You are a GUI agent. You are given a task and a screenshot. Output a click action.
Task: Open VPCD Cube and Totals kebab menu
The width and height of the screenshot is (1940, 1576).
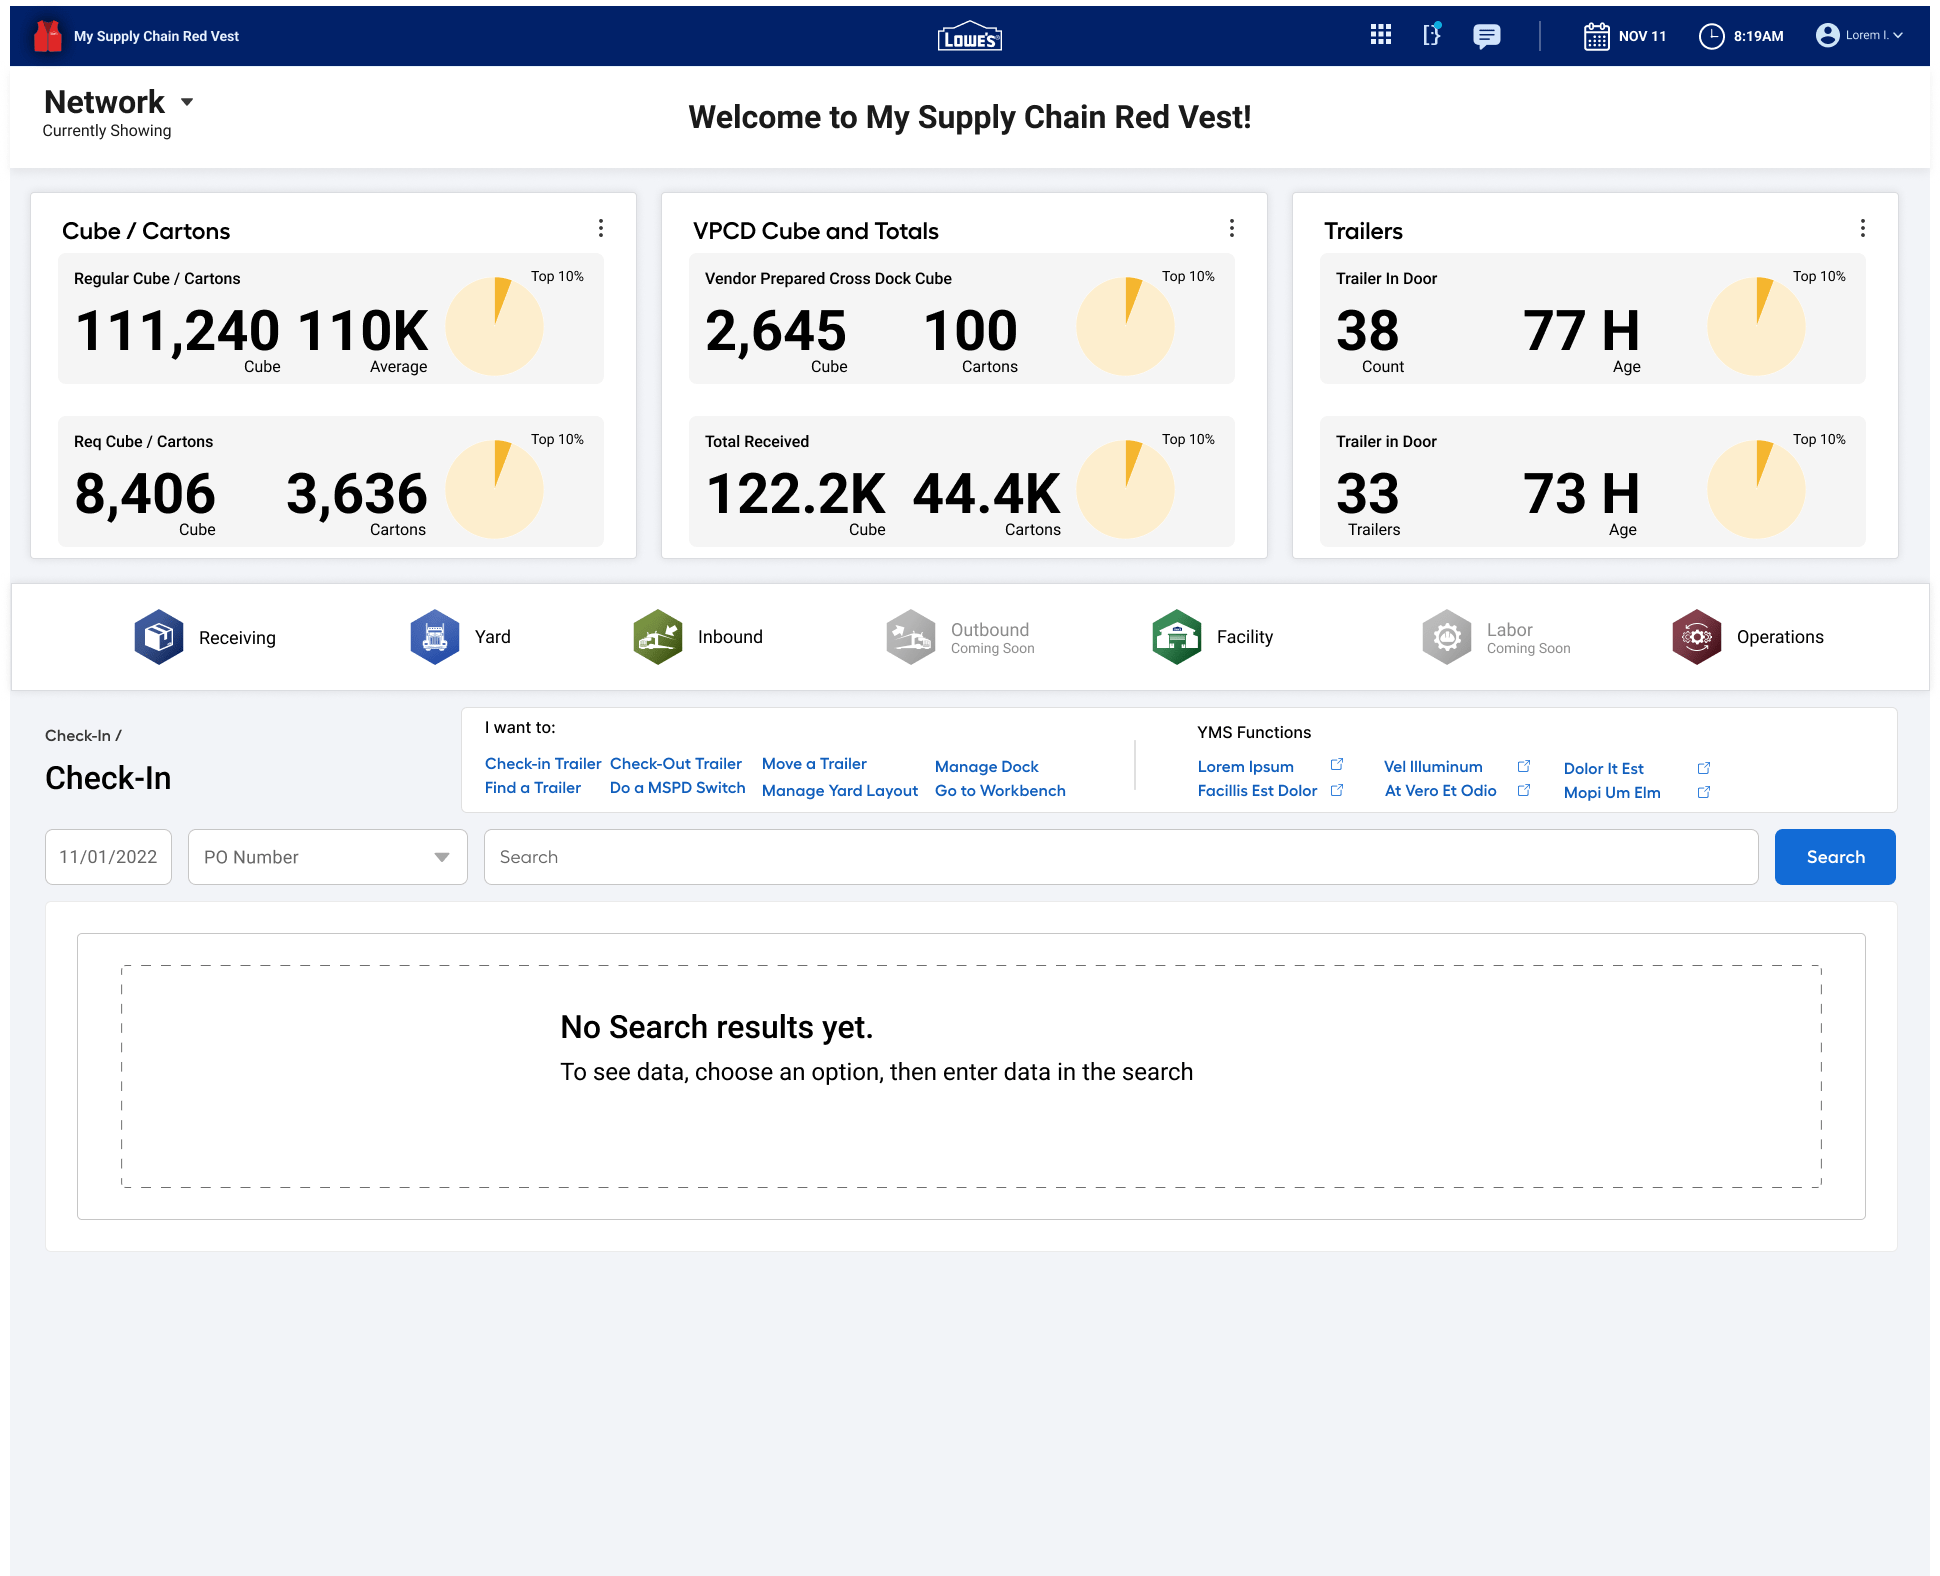tap(1231, 228)
